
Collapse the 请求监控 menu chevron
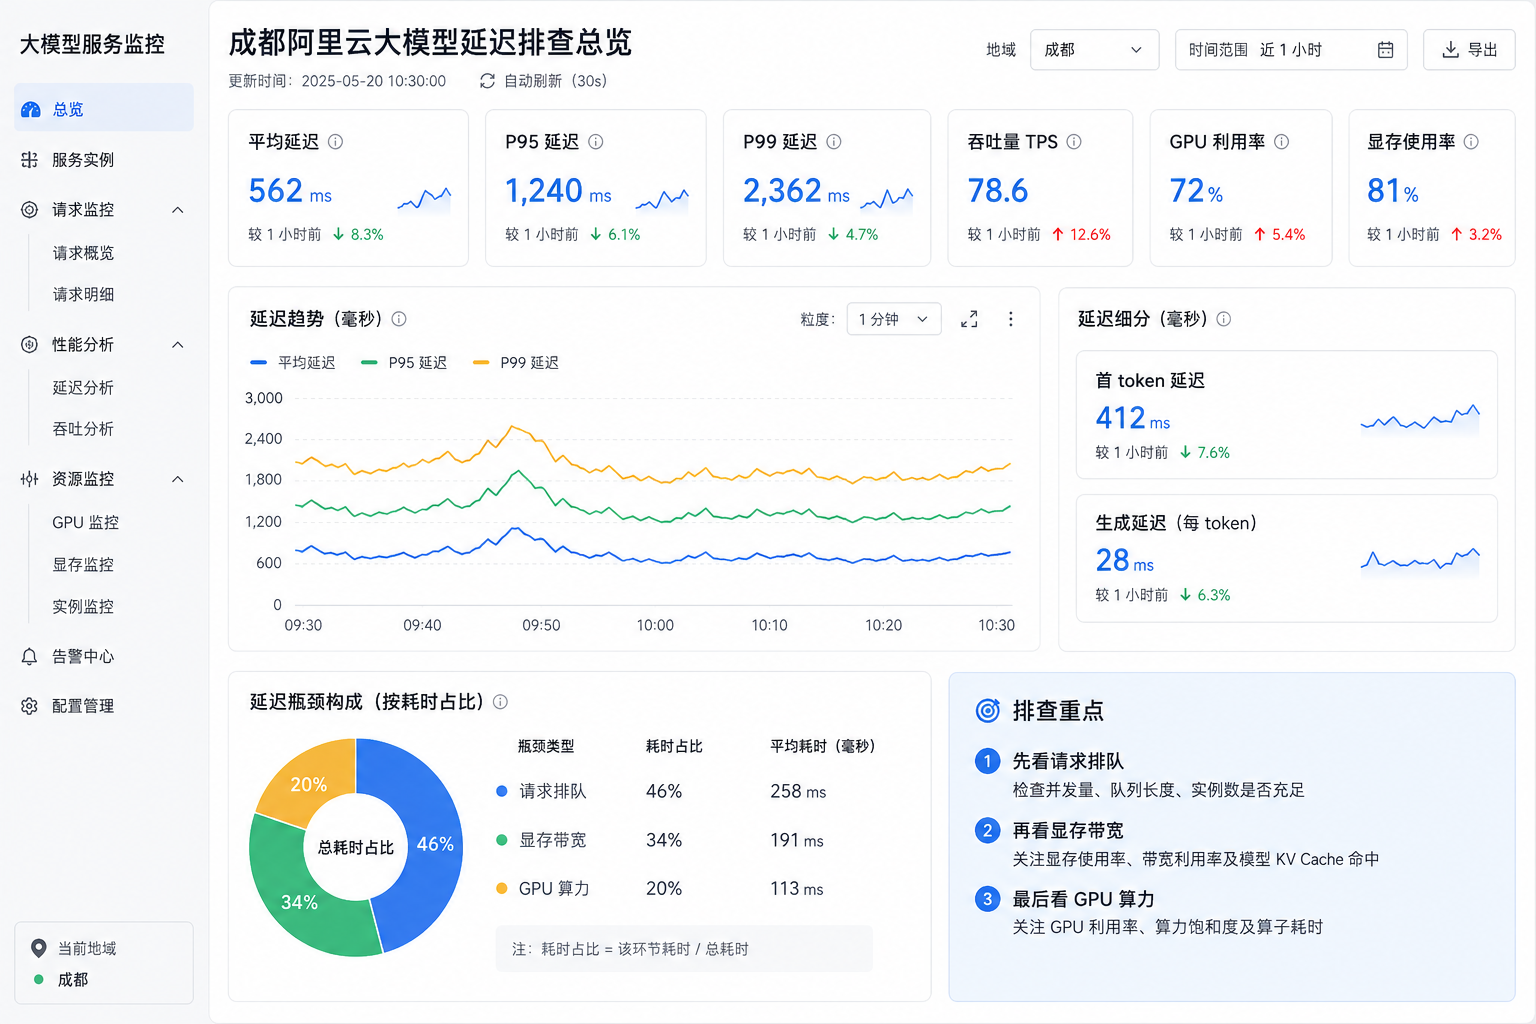(178, 210)
